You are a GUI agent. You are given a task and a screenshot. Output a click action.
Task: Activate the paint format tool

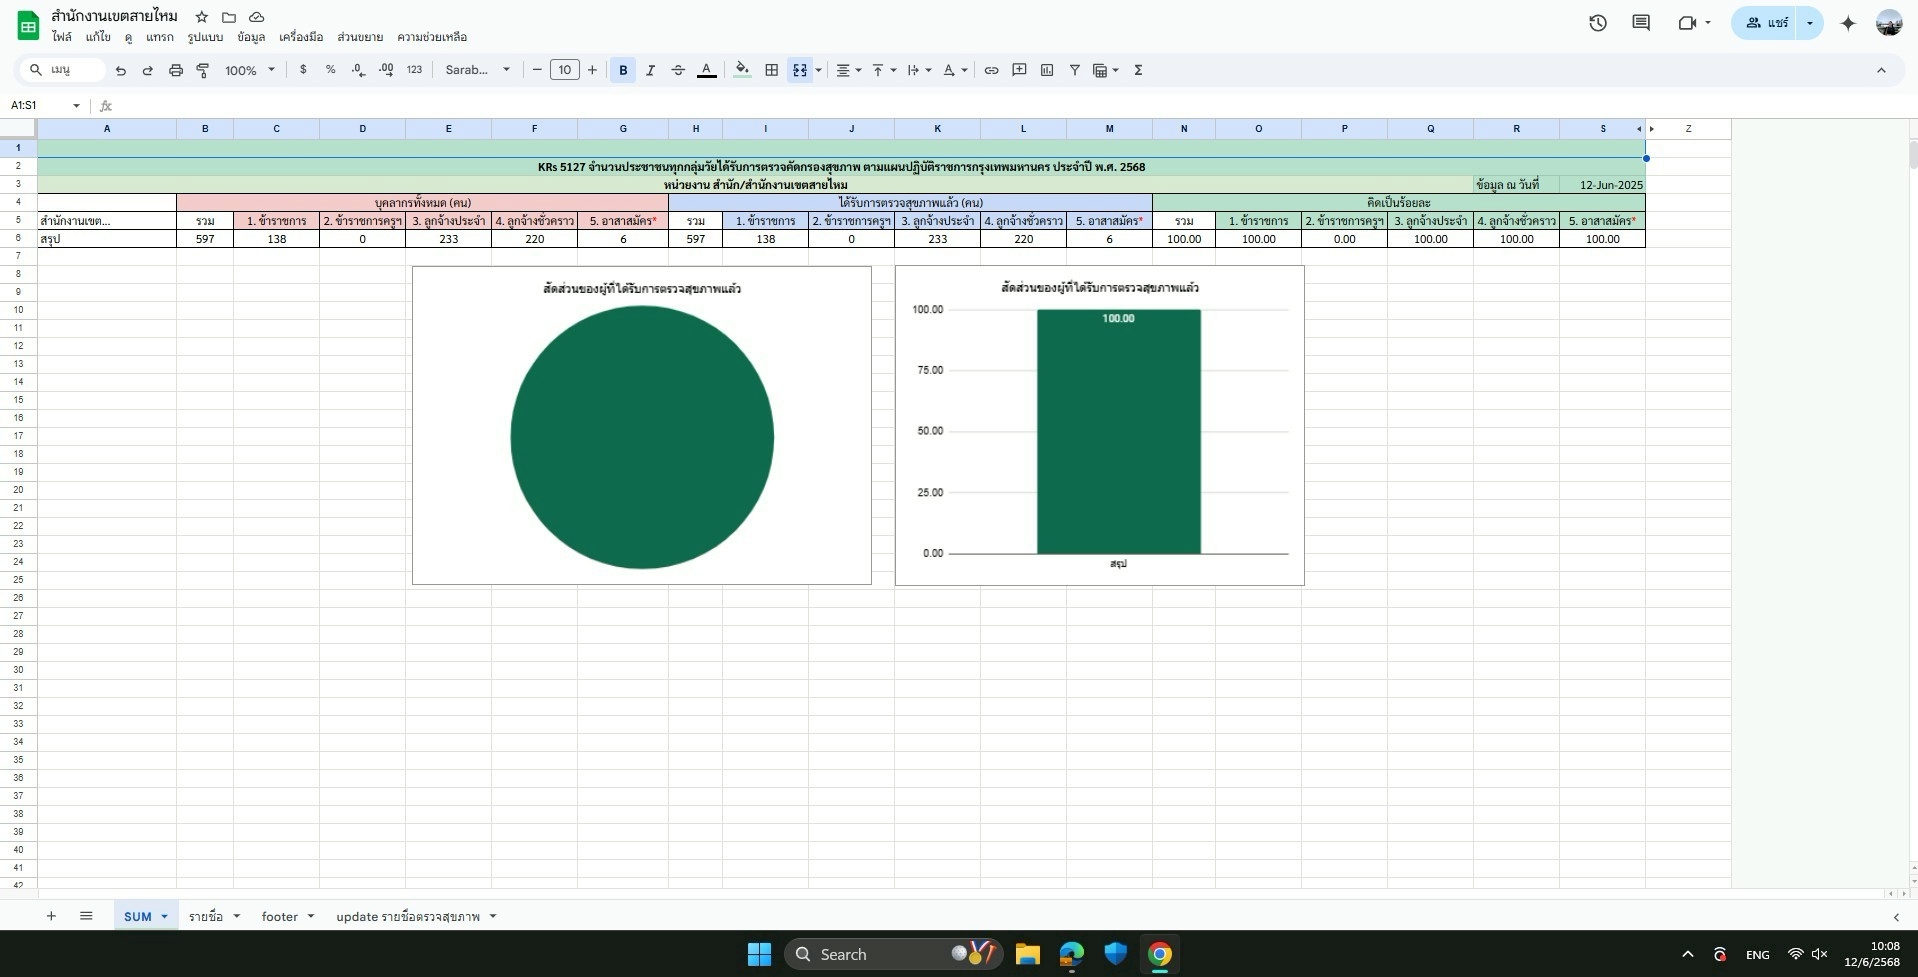(203, 70)
